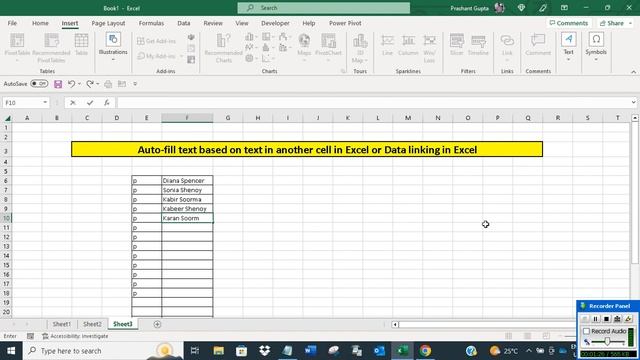
Task: Switch to the Power Pivot tab
Action: click(x=345, y=23)
